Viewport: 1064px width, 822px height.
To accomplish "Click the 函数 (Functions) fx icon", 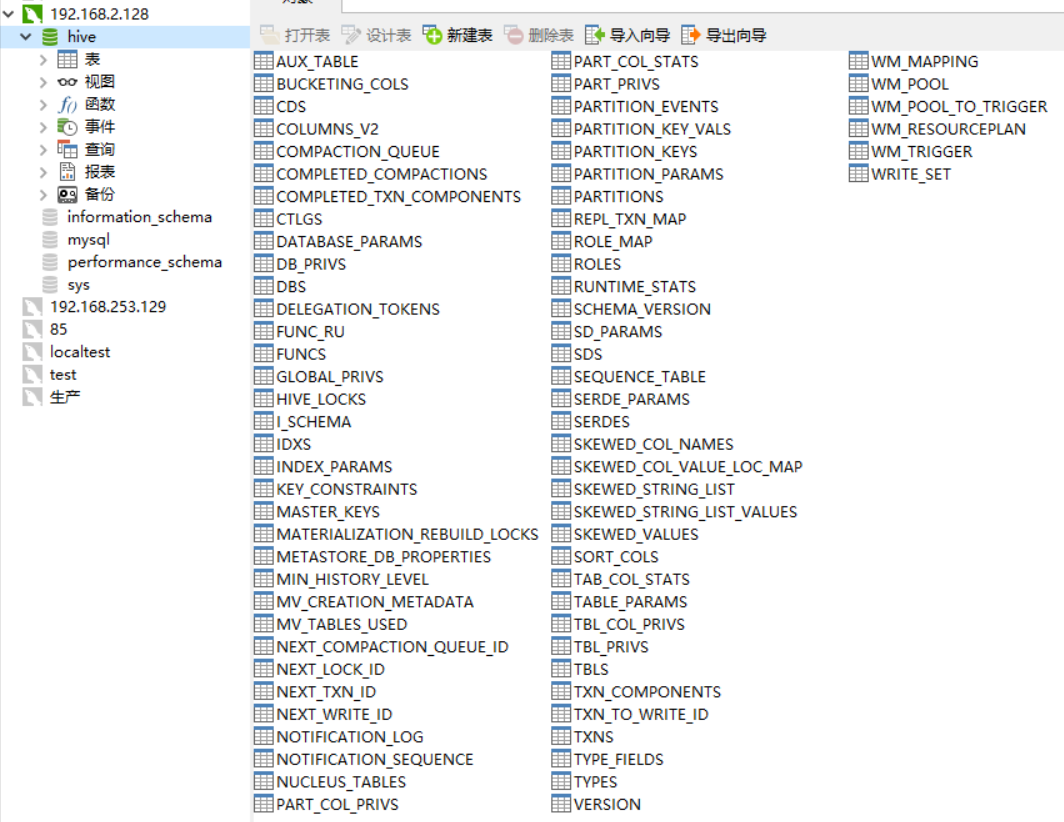I will click(67, 105).
